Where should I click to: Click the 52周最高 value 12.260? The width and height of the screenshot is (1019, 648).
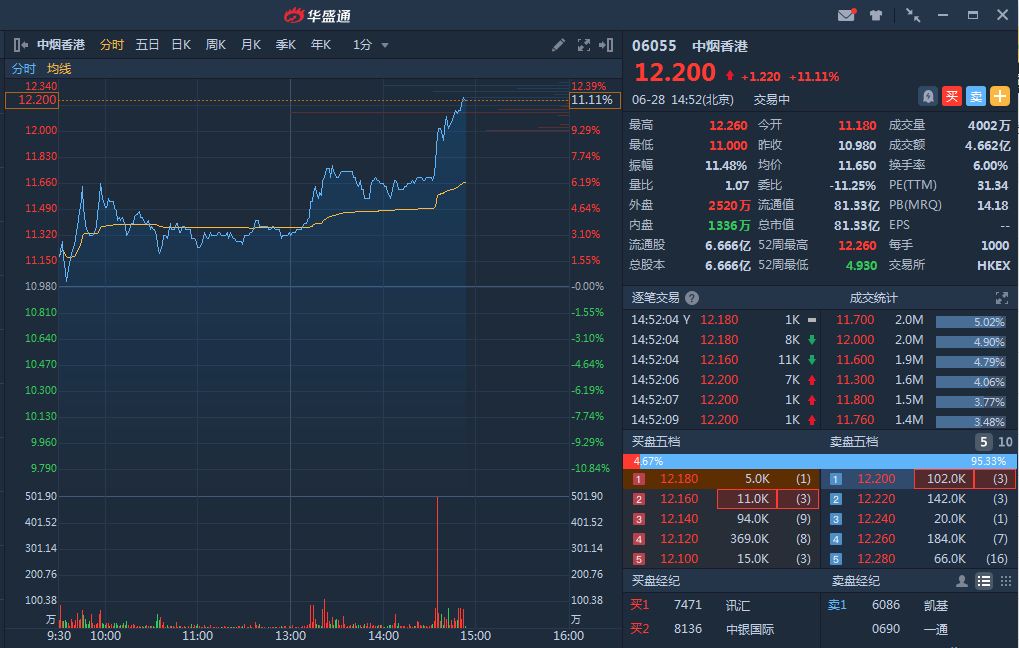click(x=857, y=246)
